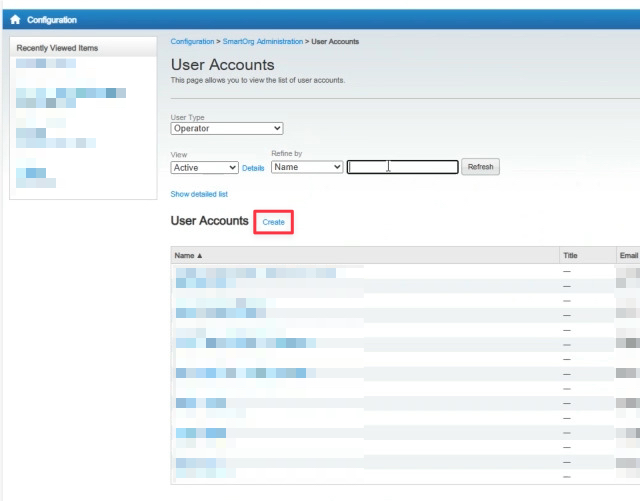
Task: Open the User Type dropdown showing Operator
Action: (227, 128)
